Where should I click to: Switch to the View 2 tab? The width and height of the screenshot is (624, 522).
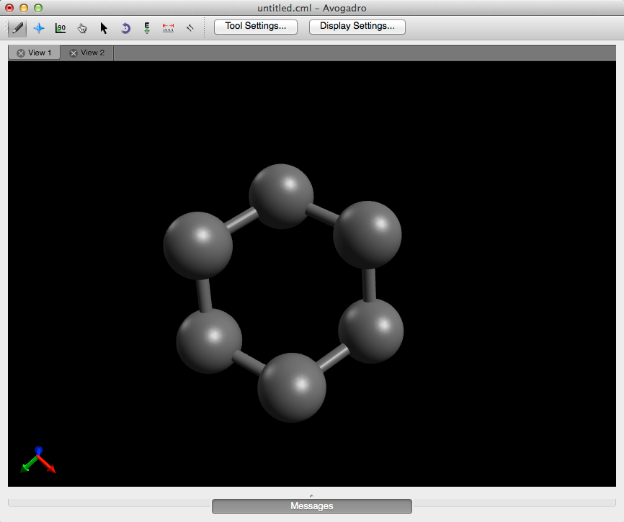pyautogui.click(x=93, y=53)
